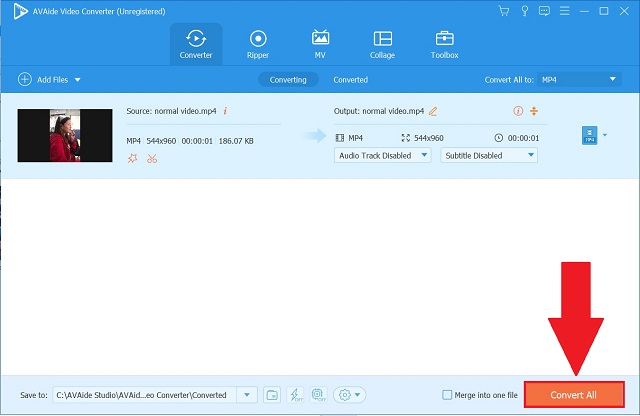Open the Converter tab
The width and height of the screenshot is (640, 416).
[196, 44]
